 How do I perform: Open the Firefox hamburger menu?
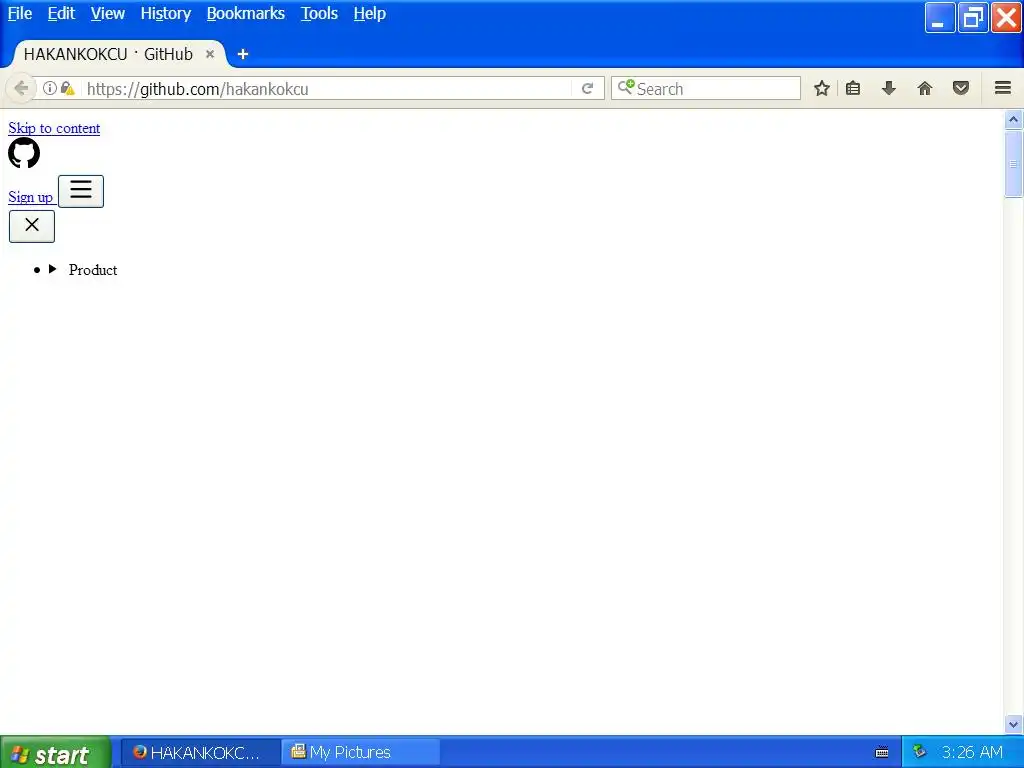click(1003, 88)
